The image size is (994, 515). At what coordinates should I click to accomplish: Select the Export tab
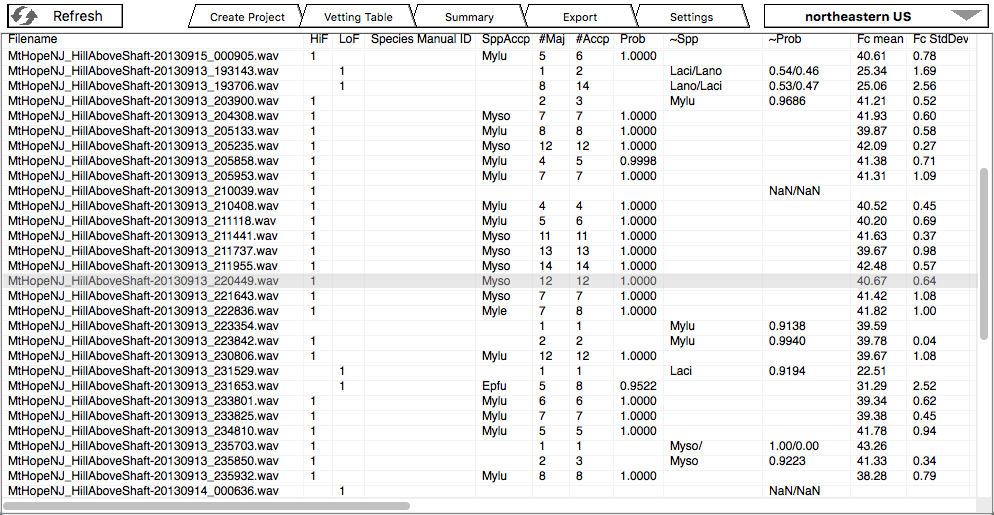point(580,17)
